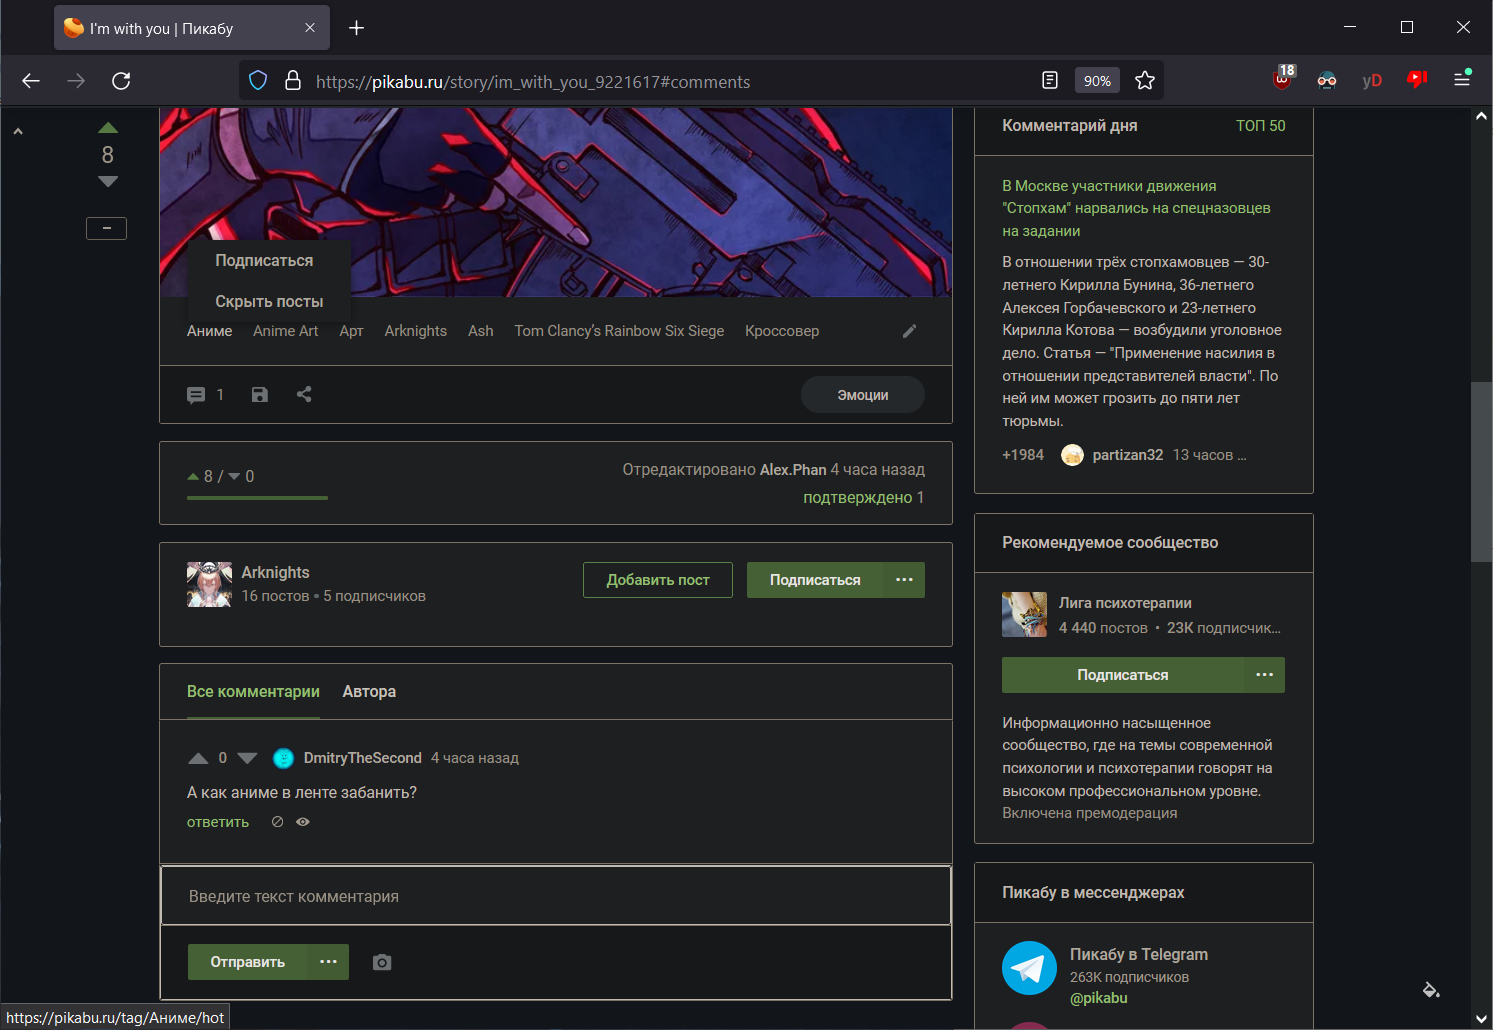The height and width of the screenshot is (1030, 1493).
Task: Open the Alex.Phan editor profile
Action: pyautogui.click(x=793, y=470)
